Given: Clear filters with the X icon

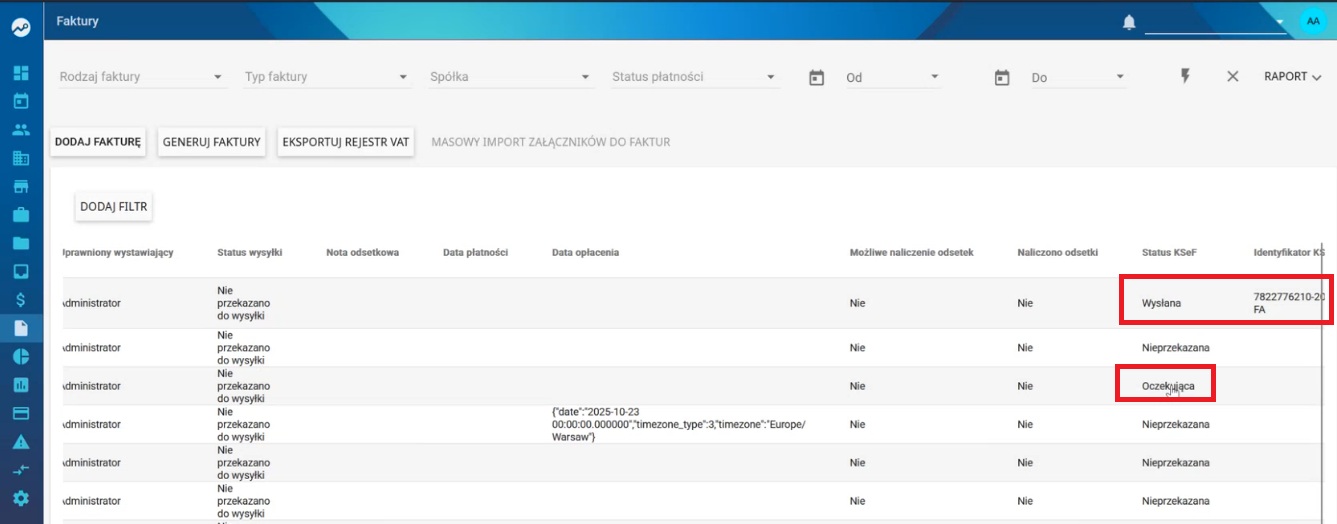Looking at the screenshot, I should 1232,76.
